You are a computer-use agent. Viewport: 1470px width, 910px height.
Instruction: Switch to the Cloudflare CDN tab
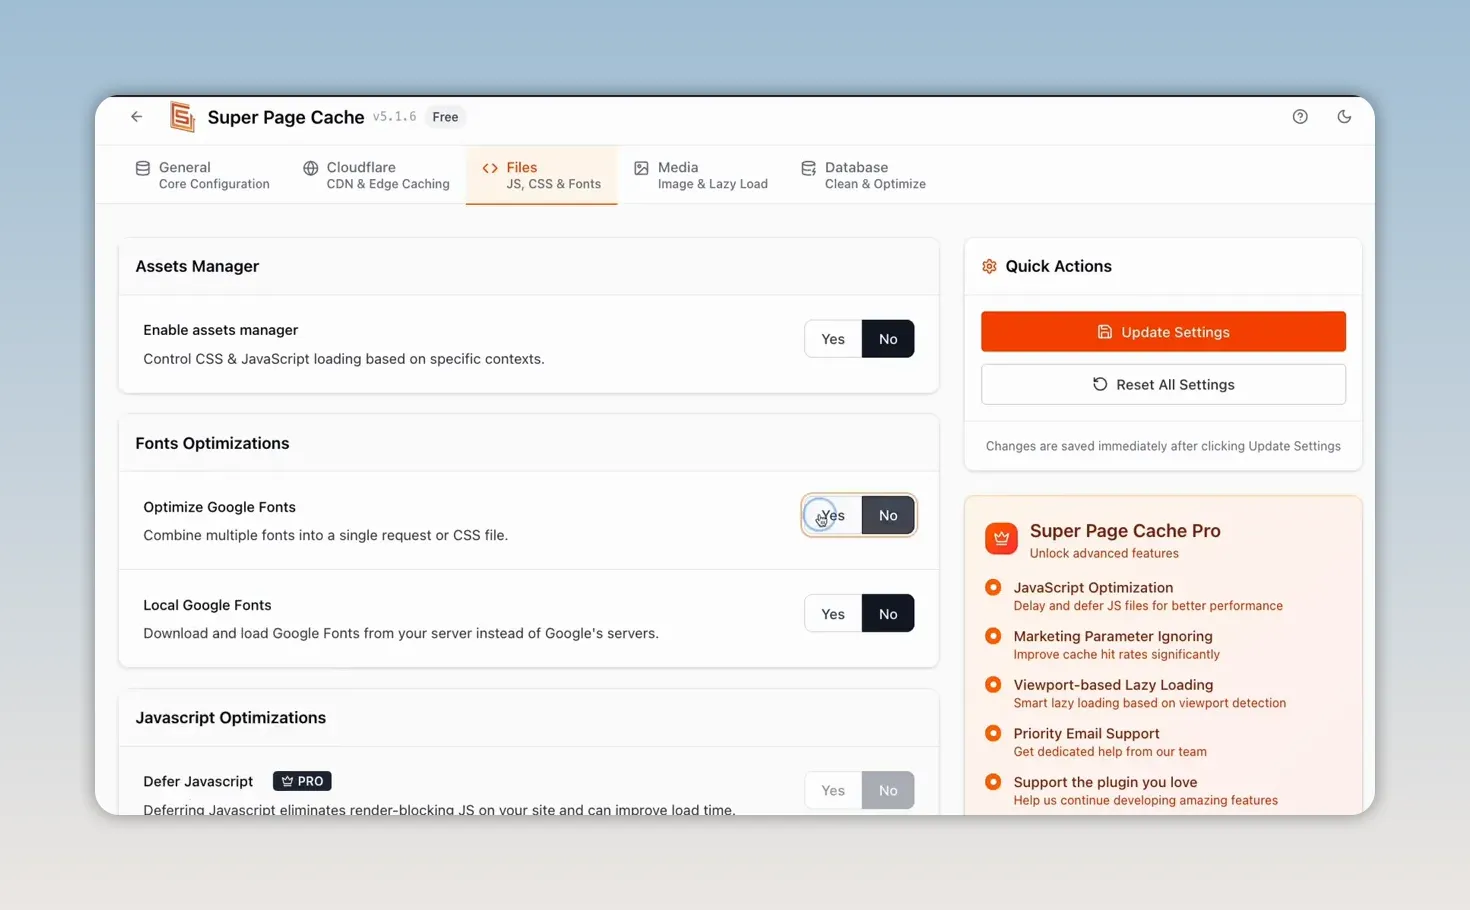[376, 175]
